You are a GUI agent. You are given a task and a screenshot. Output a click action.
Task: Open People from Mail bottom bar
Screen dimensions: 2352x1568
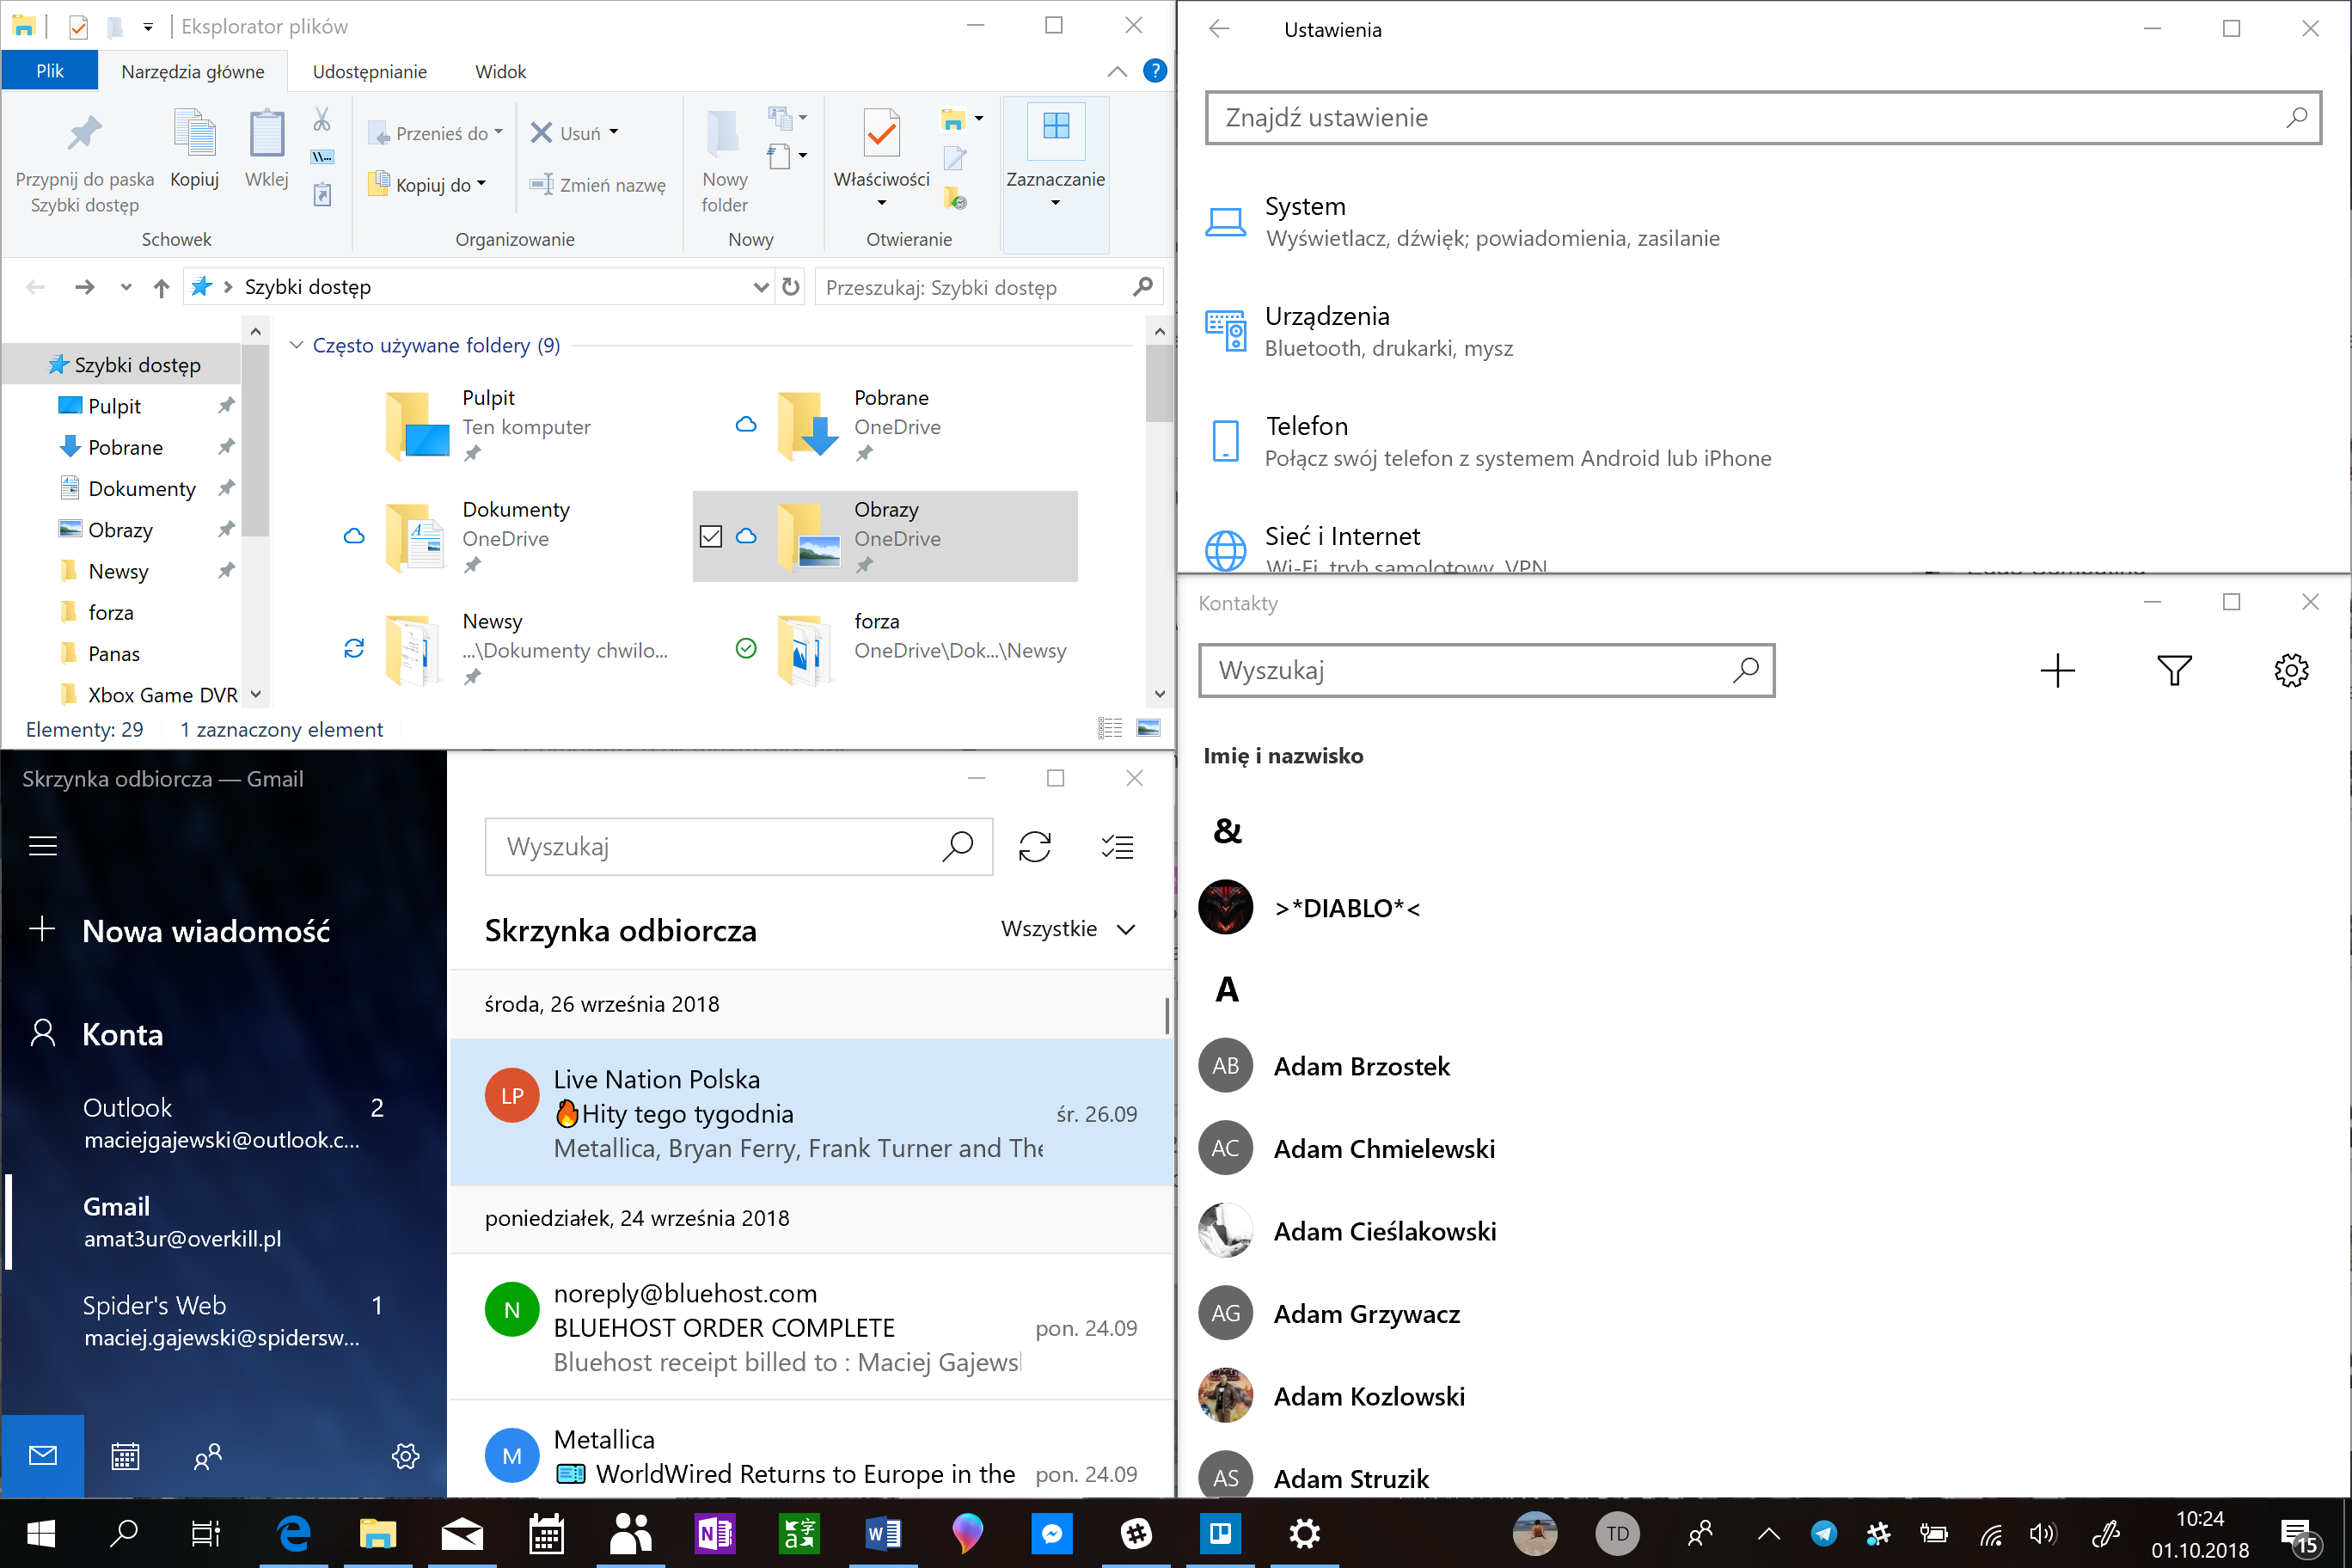208,1456
